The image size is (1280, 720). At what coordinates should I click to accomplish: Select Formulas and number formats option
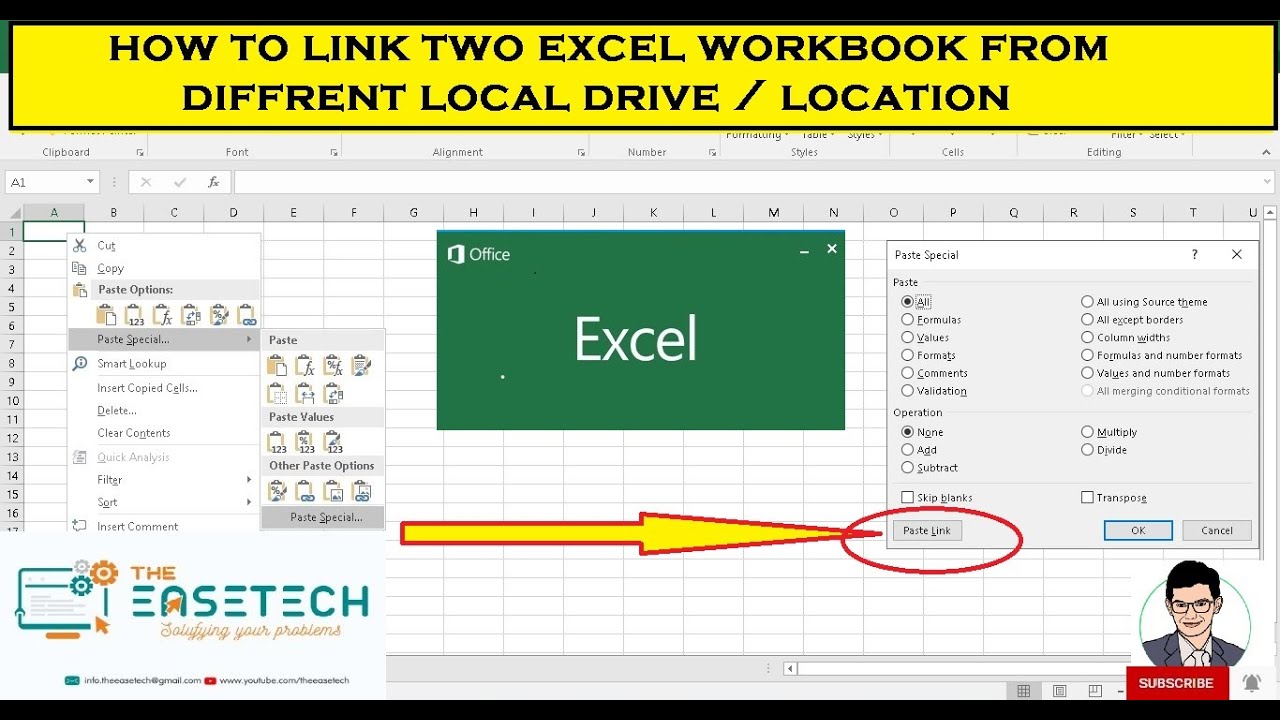coord(1087,355)
